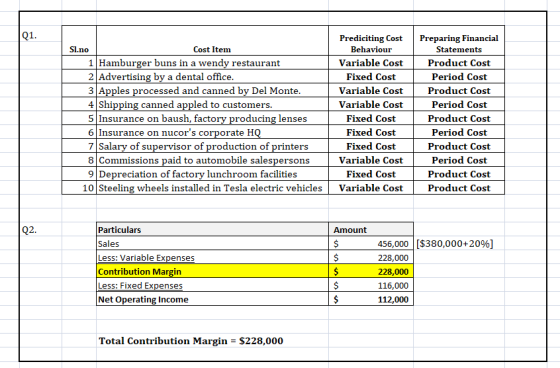This screenshot has width=560, height=368.
Task: Select the Hamburger buns cost item cell
Action: [x=212, y=63]
